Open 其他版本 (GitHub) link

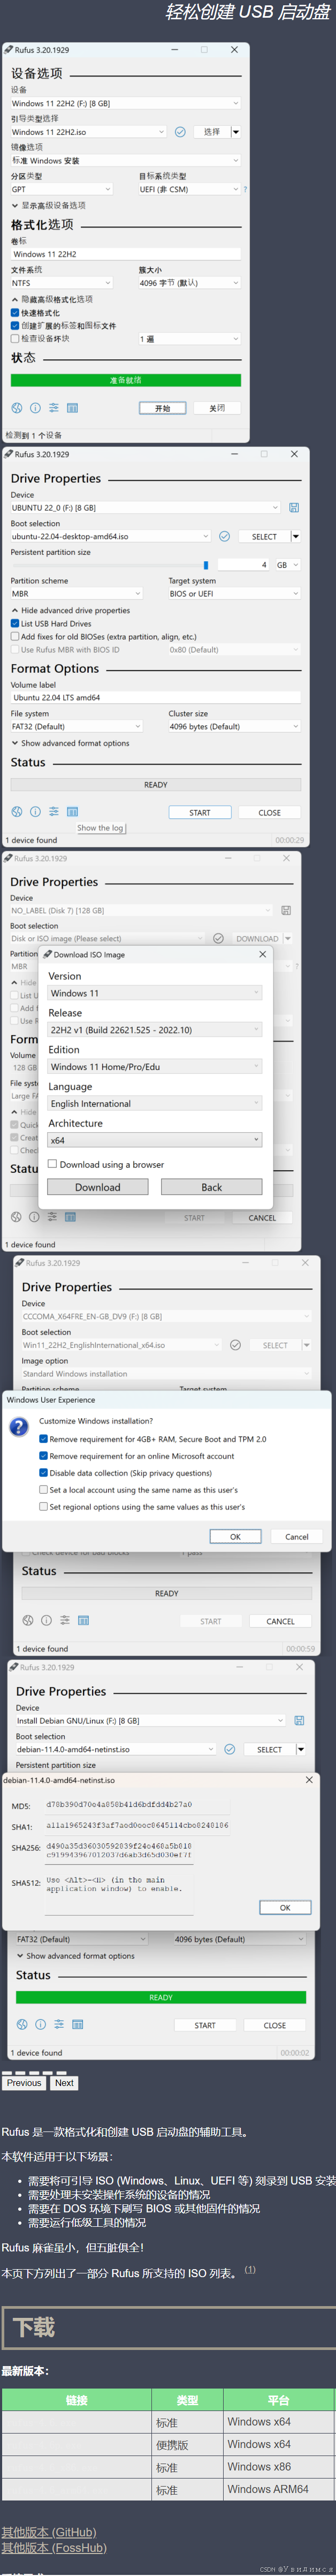pos(49,2532)
